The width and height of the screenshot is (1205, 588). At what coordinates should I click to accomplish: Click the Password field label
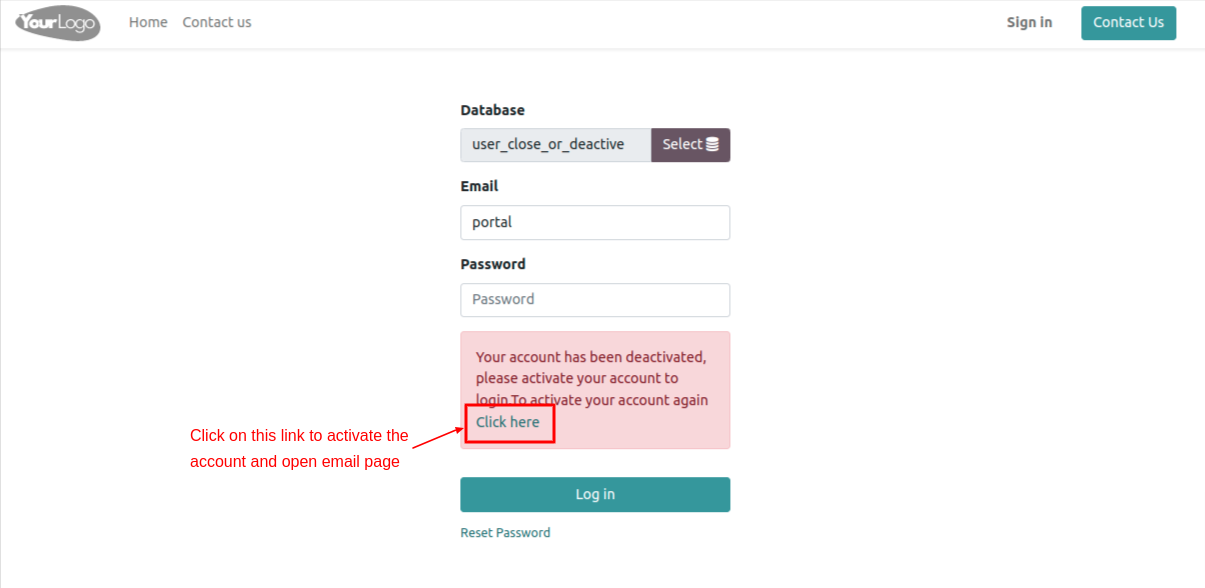(493, 264)
